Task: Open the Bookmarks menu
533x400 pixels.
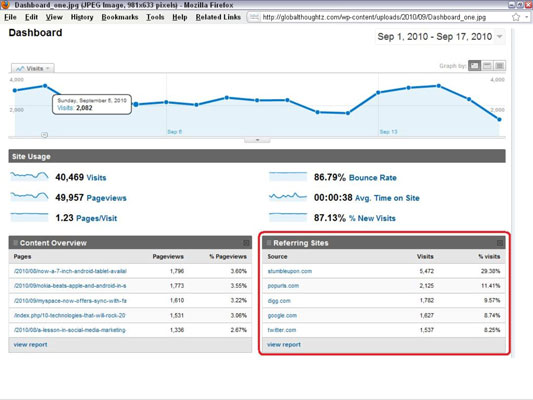Action: (x=120, y=17)
